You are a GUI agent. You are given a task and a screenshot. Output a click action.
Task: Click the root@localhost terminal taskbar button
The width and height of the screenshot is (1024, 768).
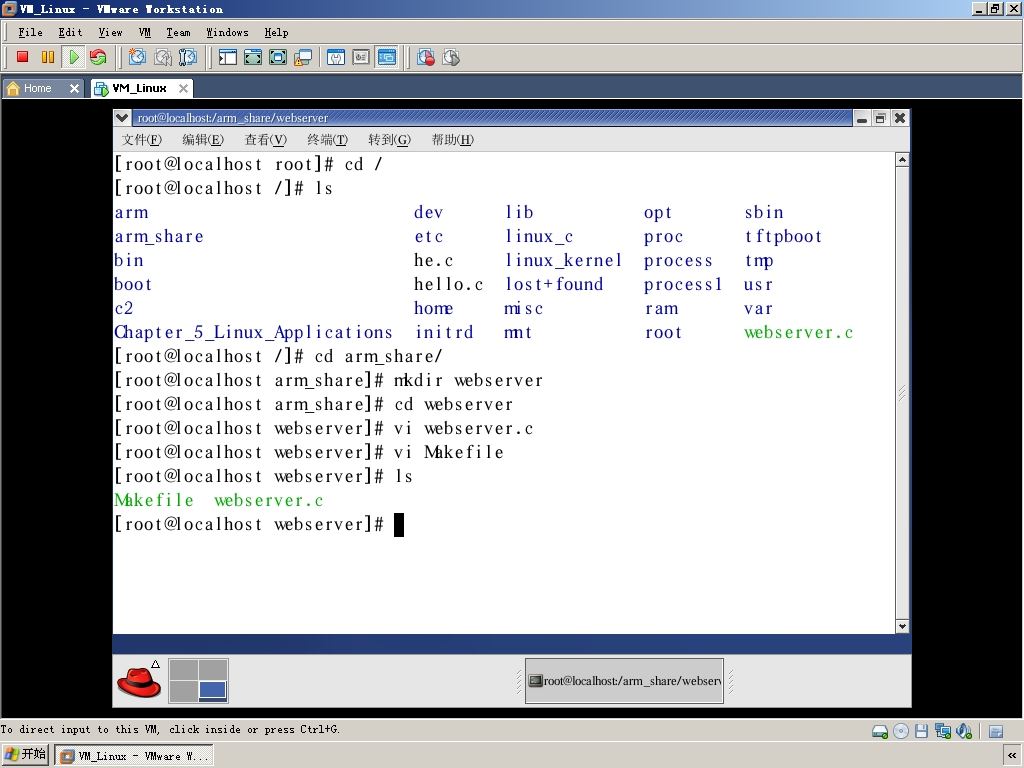point(624,680)
